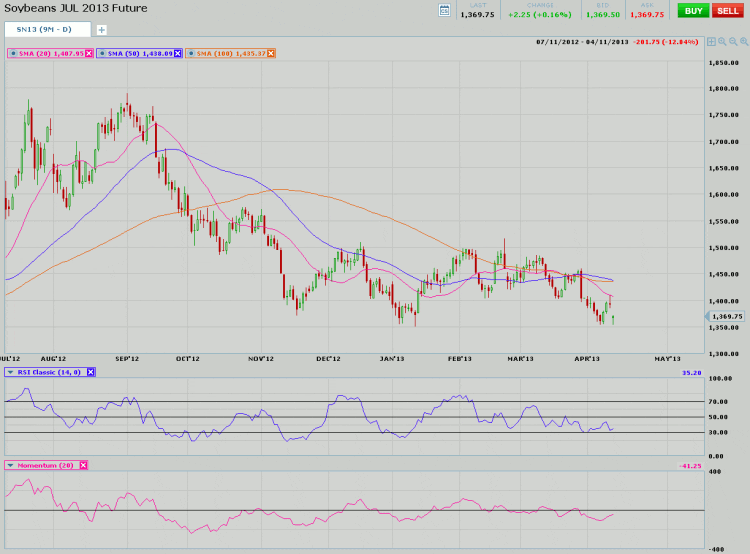The image size is (750, 554).
Task: Close the Momentum (20) indicator panel
Action: [x=83, y=465]
